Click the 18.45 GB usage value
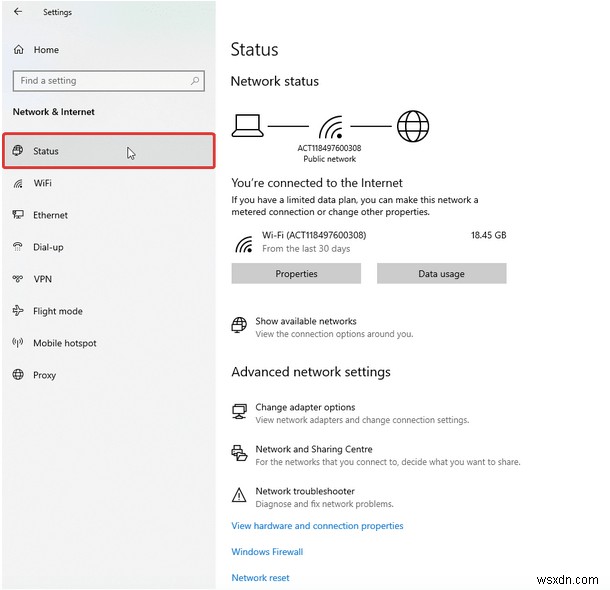The image size is (610, 590). (x=489, y=235)
